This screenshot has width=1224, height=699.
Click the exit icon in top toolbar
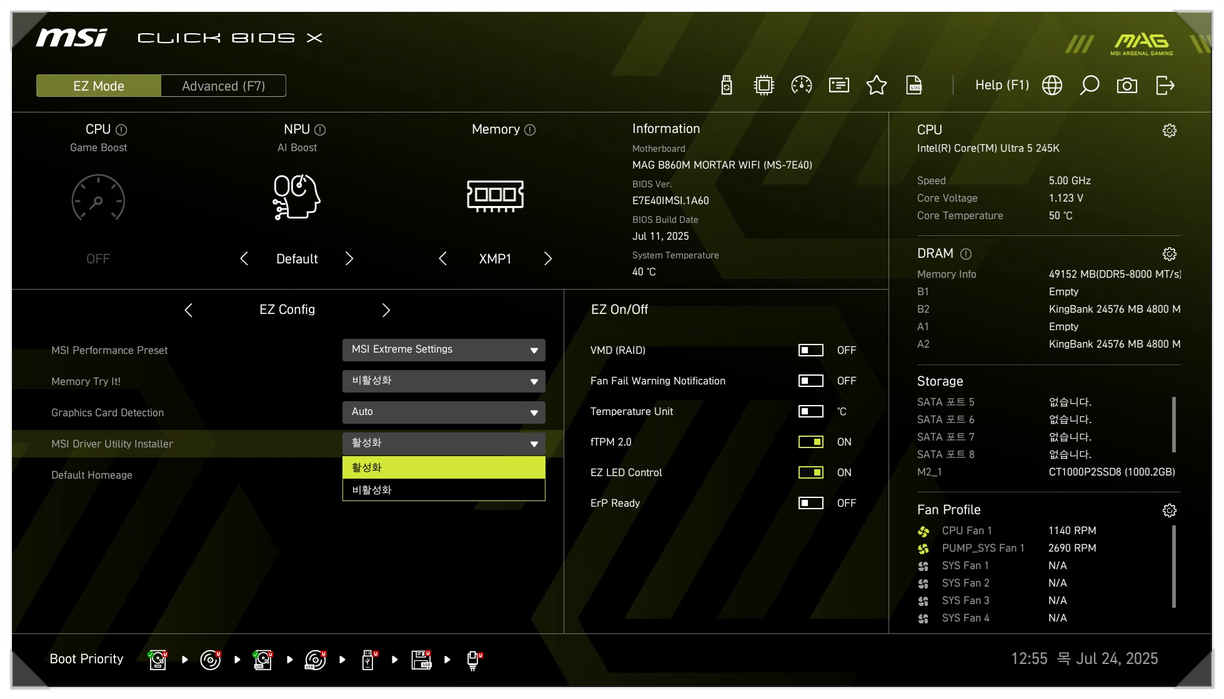(x=1165, y=86)
